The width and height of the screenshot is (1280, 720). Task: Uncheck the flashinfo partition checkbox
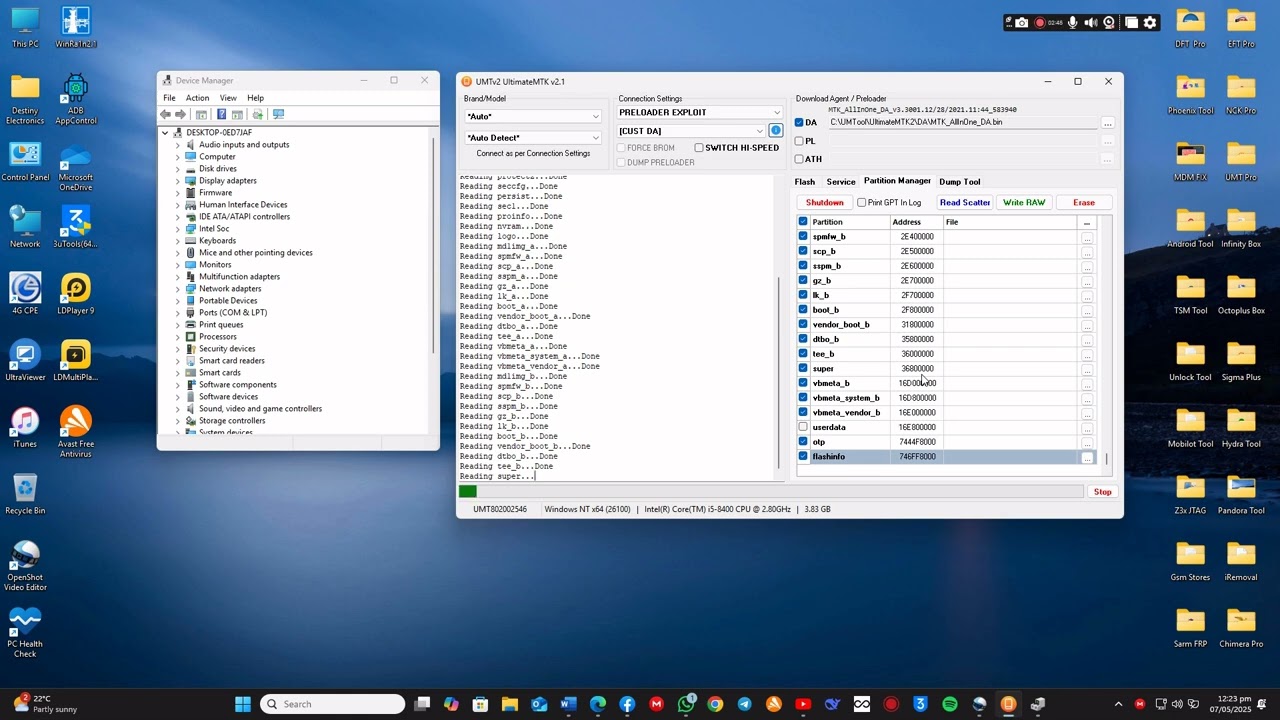click(x=803, y=456)
